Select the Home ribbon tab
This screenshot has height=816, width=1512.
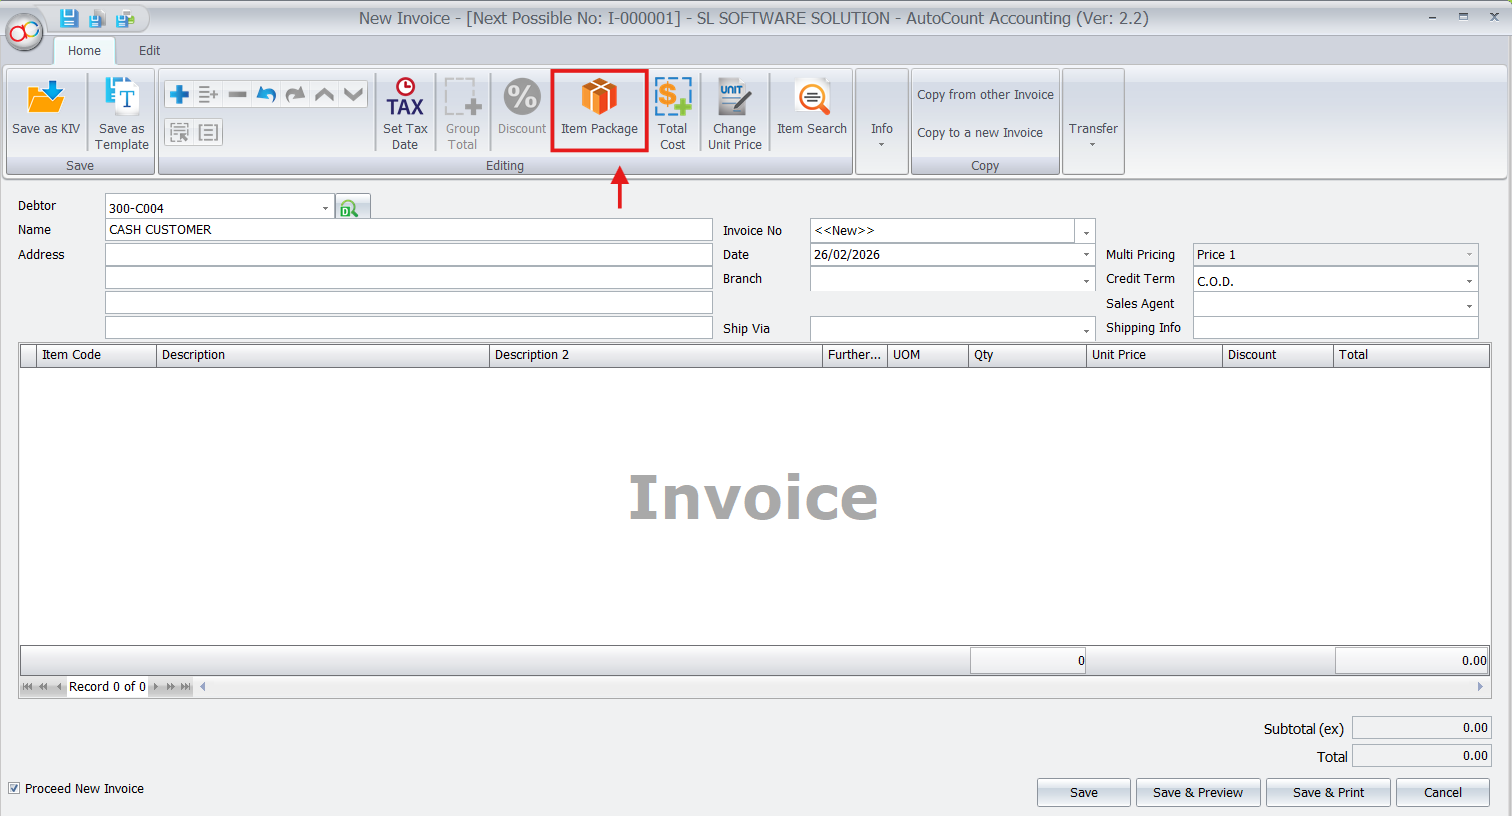click(x=84, y=51)
